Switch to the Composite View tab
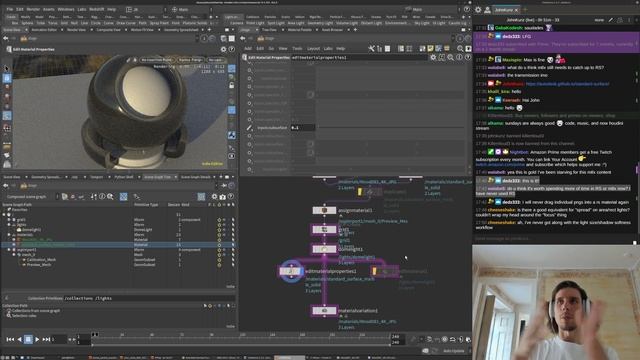The image size is (640, 360). [x=109, y=30]
